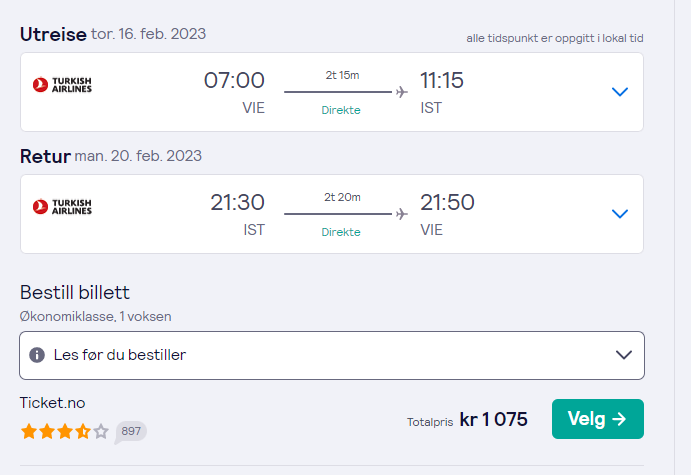The image size is (691, 475).
Task: Click the Direkte label on return flight
Action: pyautogui.click(x=341, y=232)
